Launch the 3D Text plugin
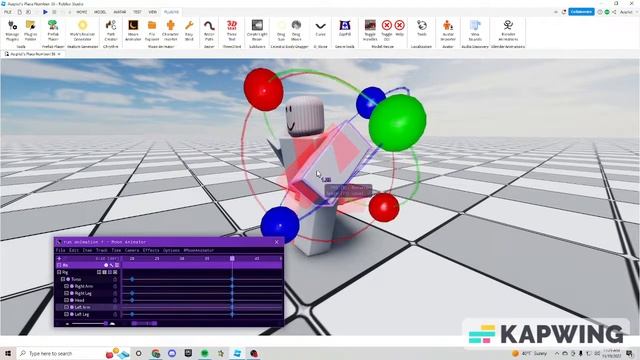This screenshot has width=640, height=360. point(232,31)
